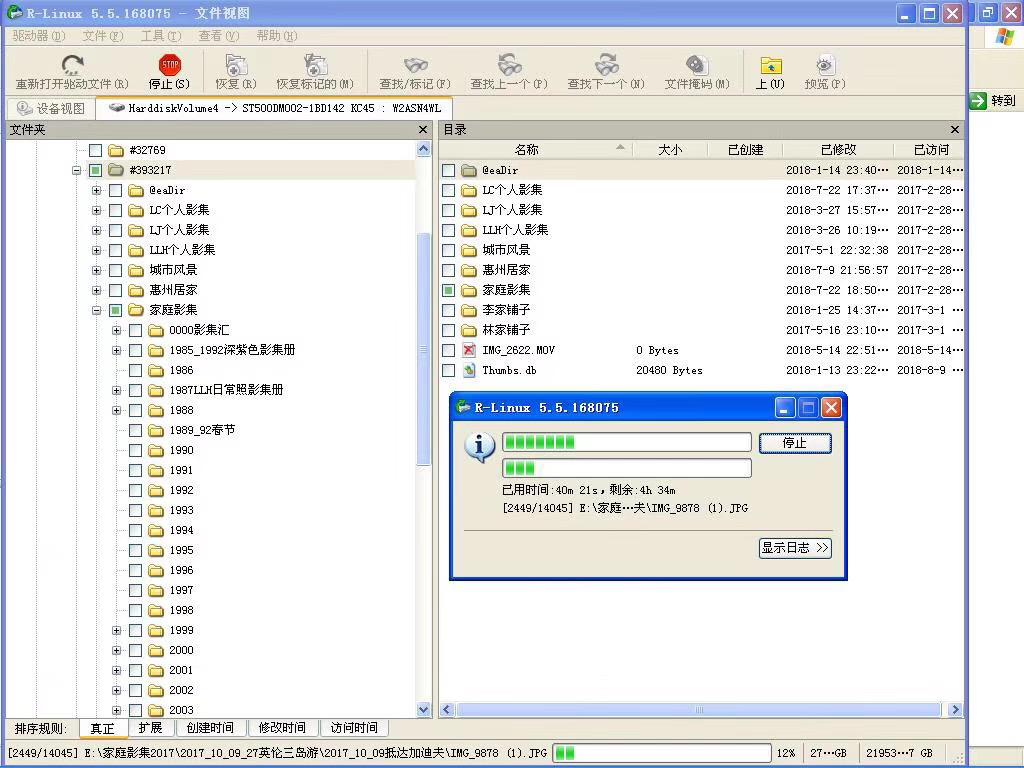The width and height of the screenshot is (1024, 768).
Task: Expand the 1999 tree node
Action: tap(116, 631)
